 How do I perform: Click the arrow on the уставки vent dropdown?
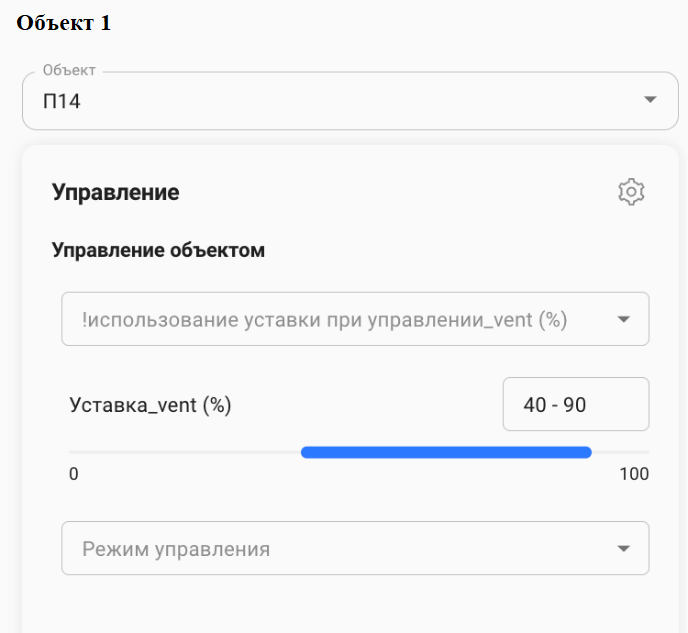(624, 320)
